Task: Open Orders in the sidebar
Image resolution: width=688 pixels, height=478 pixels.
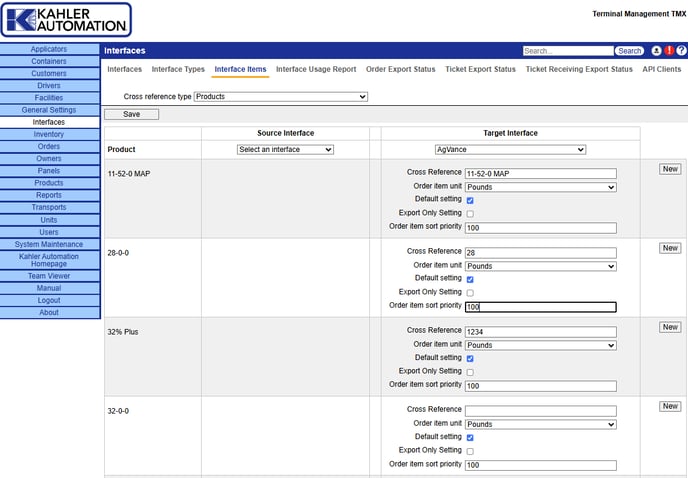Action: tap(49, 146)
